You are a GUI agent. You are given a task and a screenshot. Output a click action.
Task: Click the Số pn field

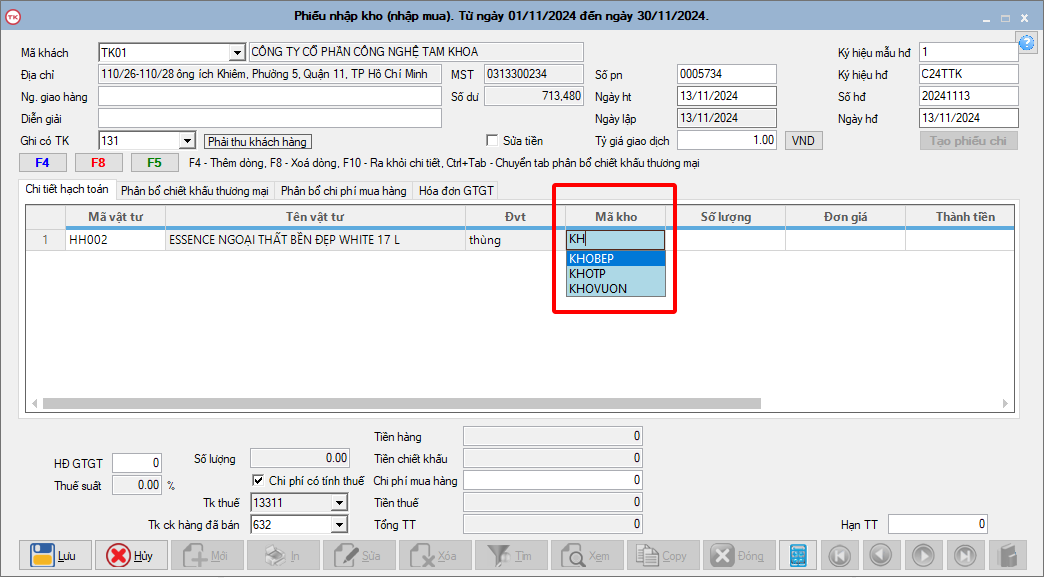(x=726, y=74)
